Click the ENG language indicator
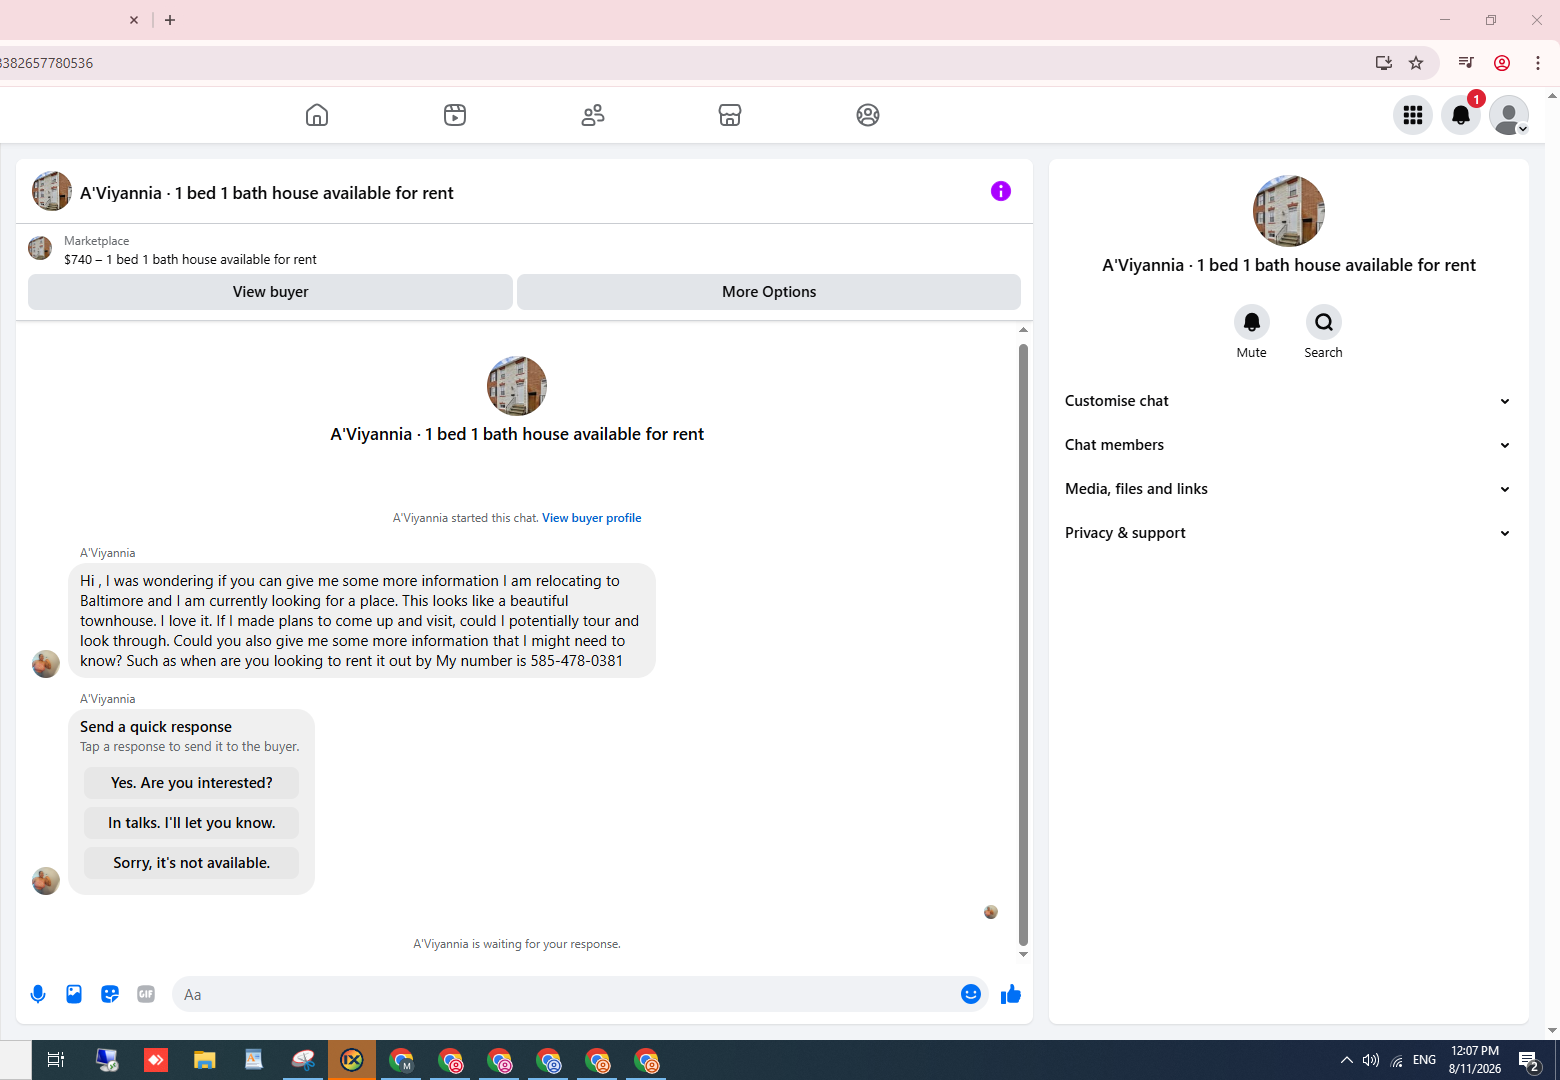This screenshot has width=1560, height=1080. coord(1425,1060)
